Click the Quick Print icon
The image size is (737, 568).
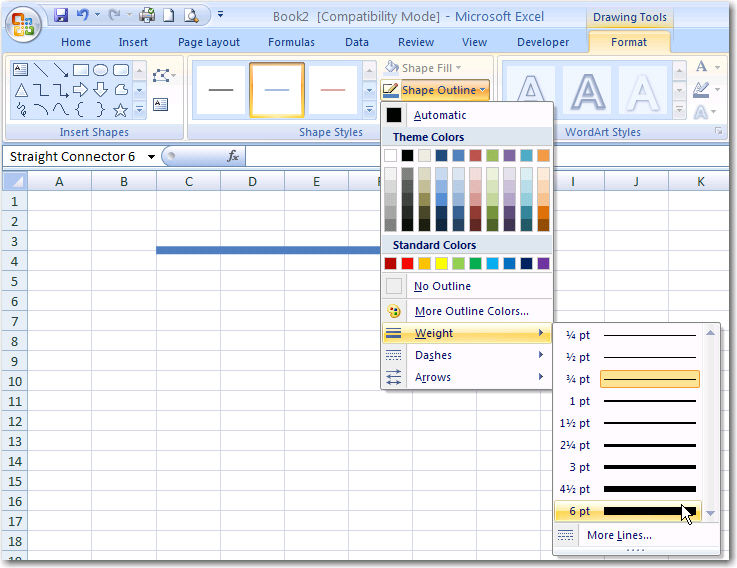click(147, 16)
